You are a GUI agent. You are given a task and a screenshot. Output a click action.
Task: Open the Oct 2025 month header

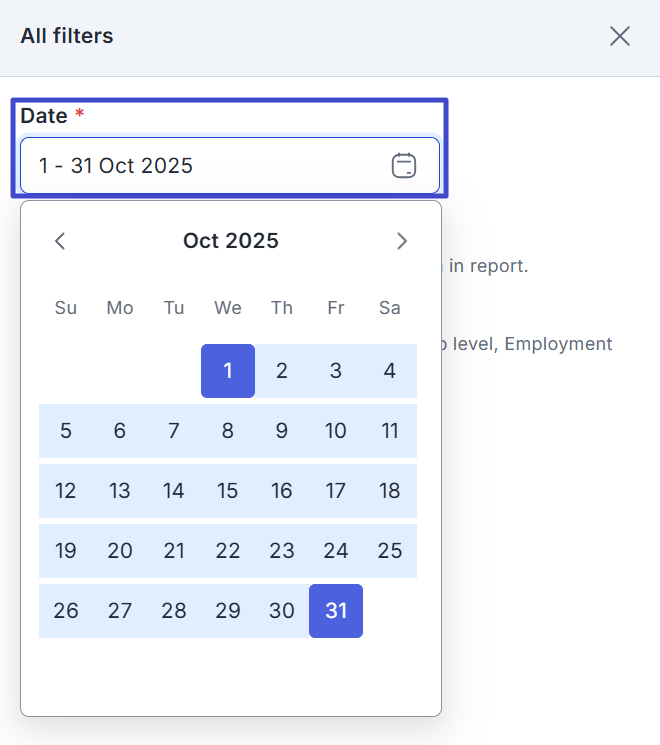(231, 241)
